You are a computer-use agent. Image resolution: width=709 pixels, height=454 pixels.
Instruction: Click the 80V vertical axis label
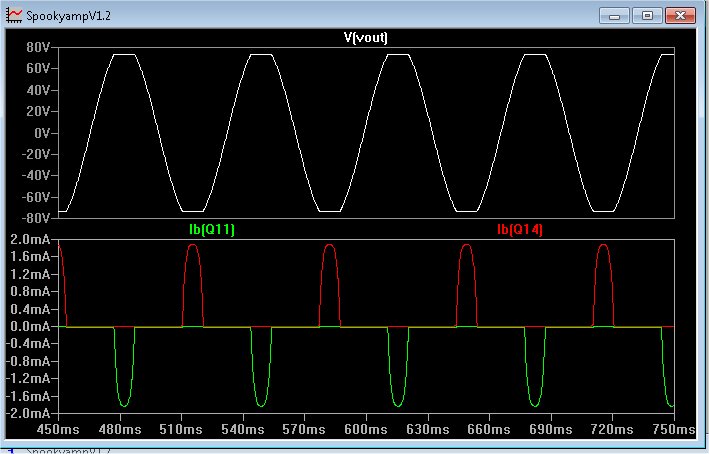[38, 47]
